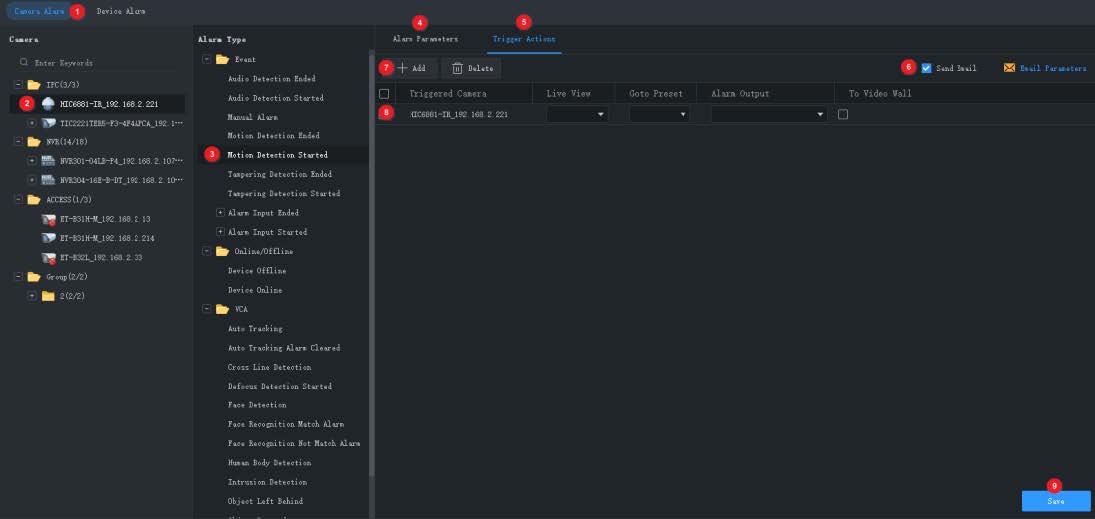This screenshot has width=1095, height=519.
Task: Expand the NVR301-04LB-P4 device node
Action: click(x=31, y=161)
